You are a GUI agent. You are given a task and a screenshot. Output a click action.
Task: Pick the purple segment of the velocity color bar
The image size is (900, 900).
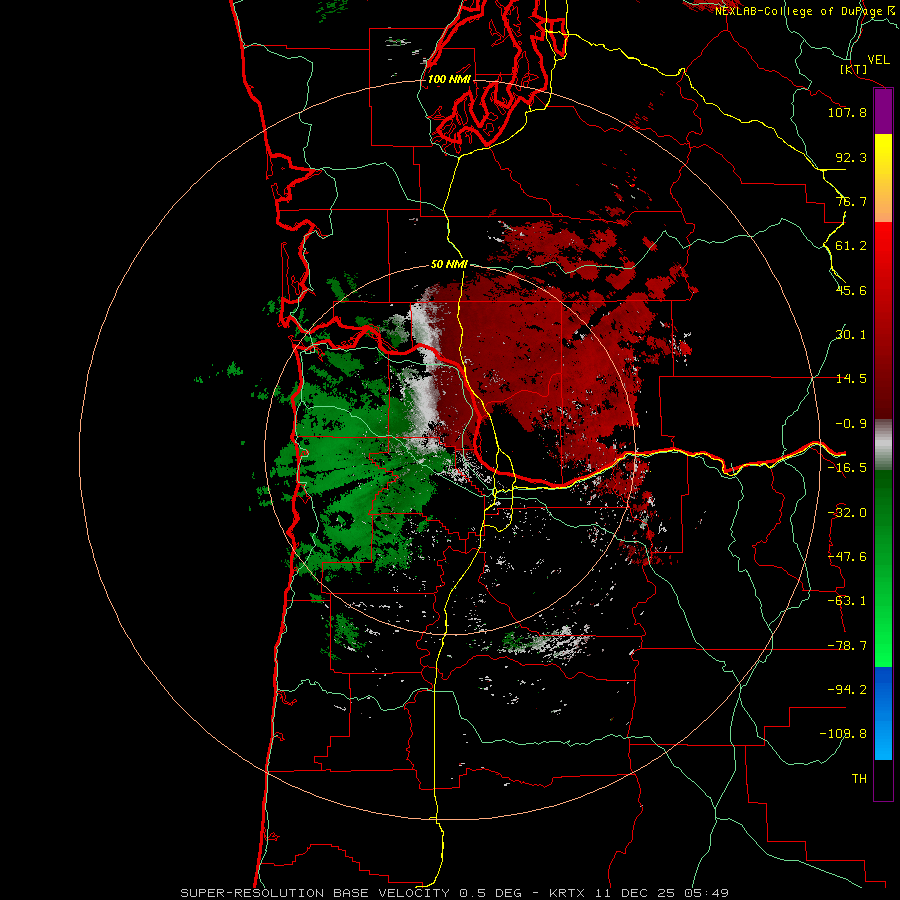click(883, 112)
